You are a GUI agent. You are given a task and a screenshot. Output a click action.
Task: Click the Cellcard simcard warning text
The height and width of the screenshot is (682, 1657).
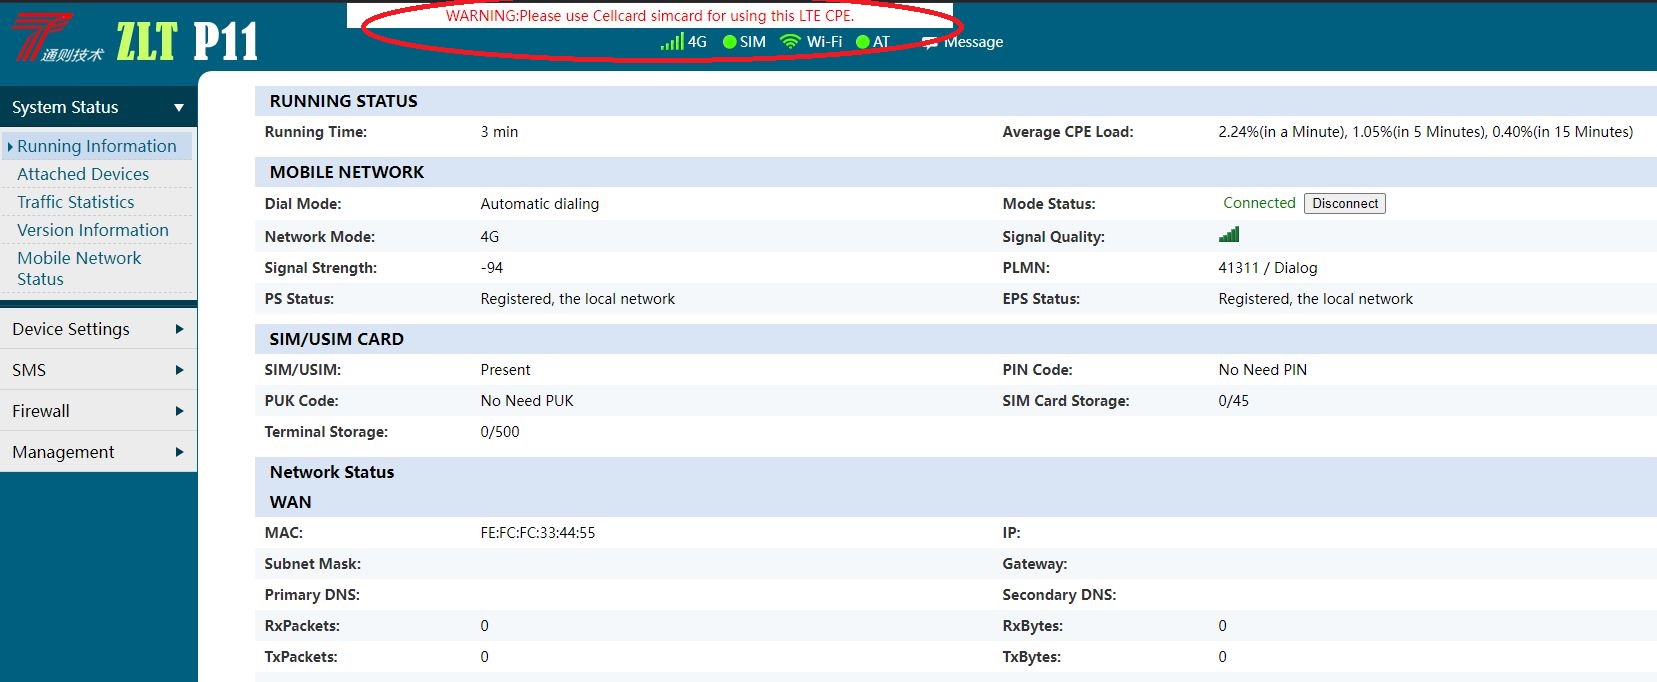tap(650, 16)
